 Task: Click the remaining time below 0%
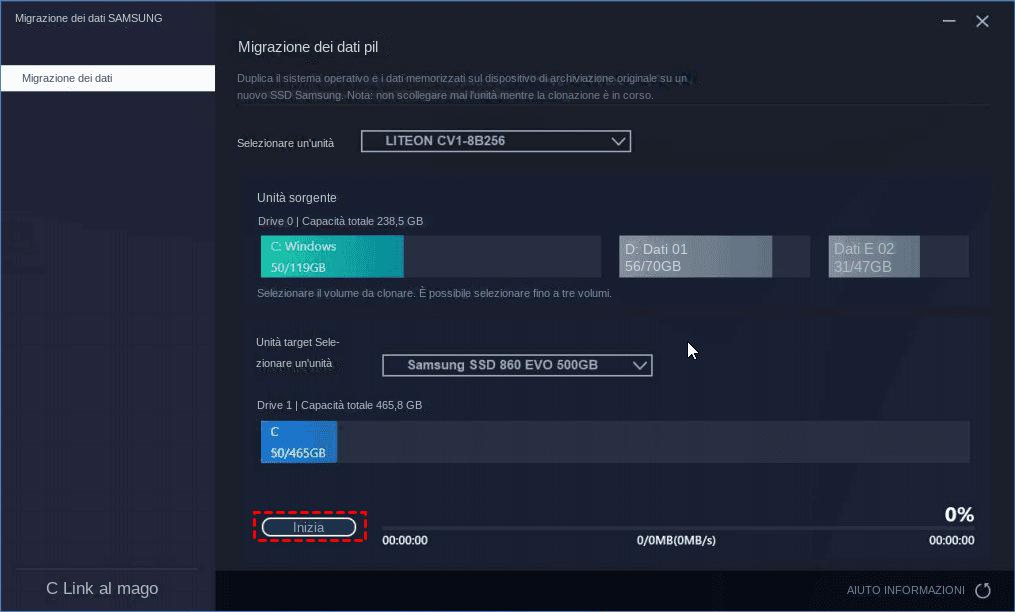pyautogui.click(x=951, y=540)
